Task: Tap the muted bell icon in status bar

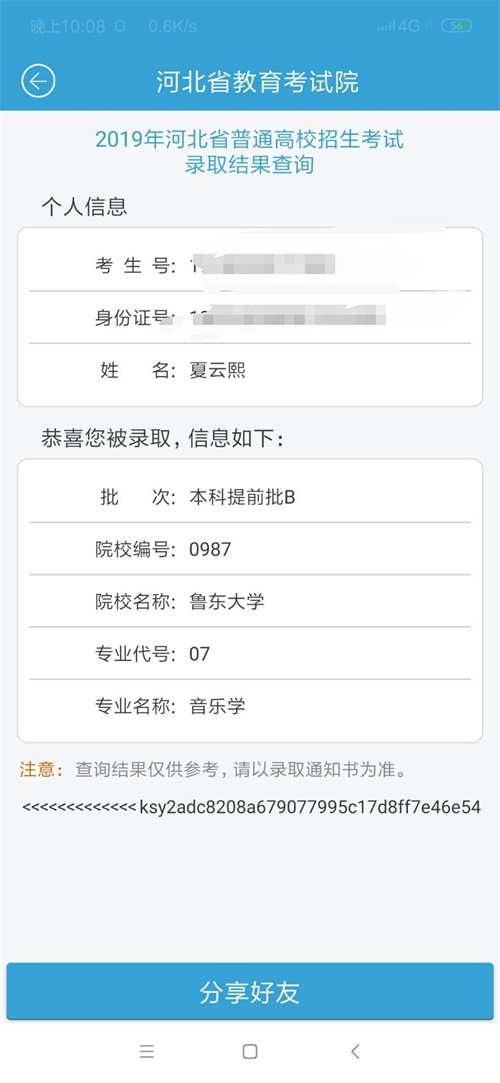Action: click(120, 26)
